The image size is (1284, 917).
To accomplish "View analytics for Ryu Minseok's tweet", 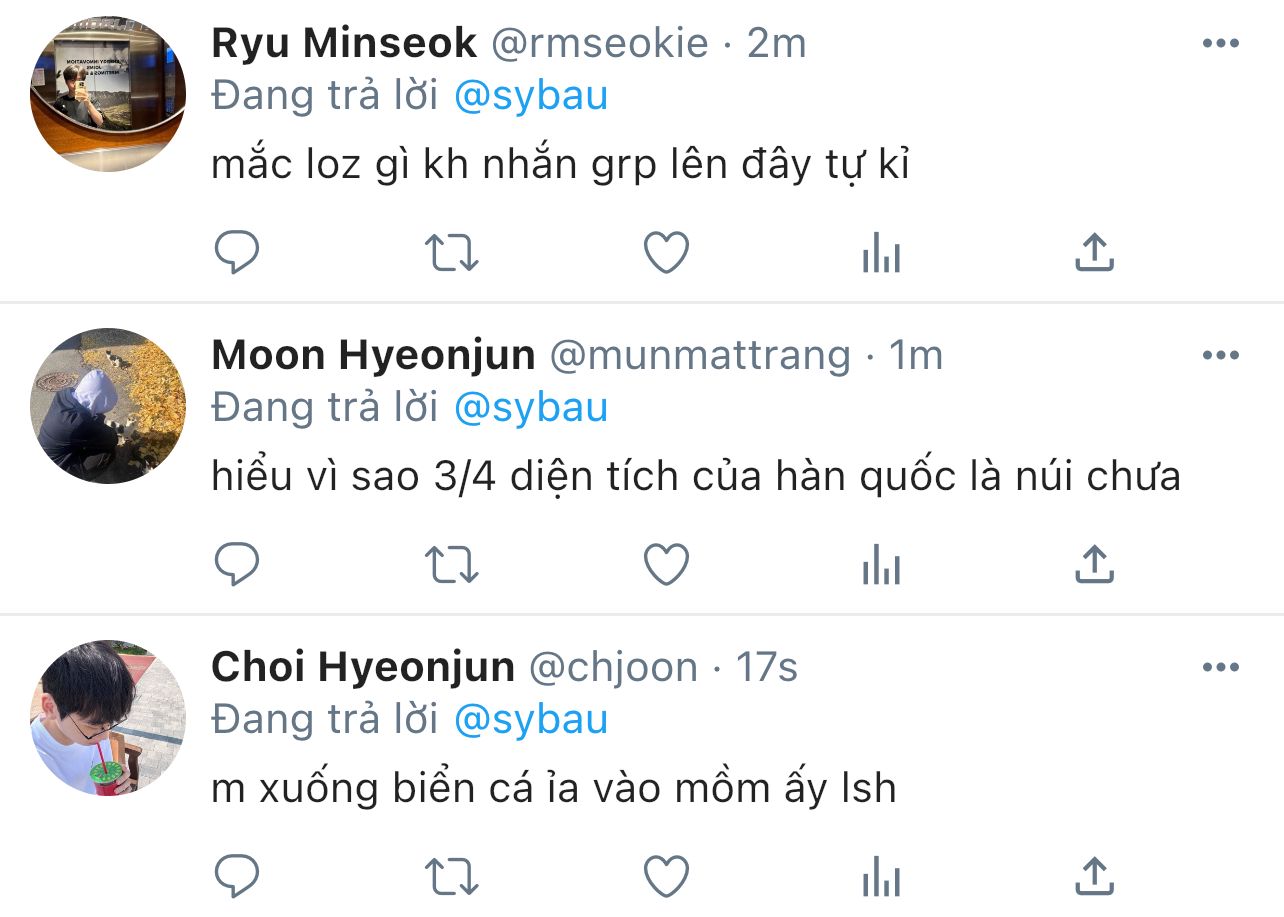I will (x=881, y=254).
